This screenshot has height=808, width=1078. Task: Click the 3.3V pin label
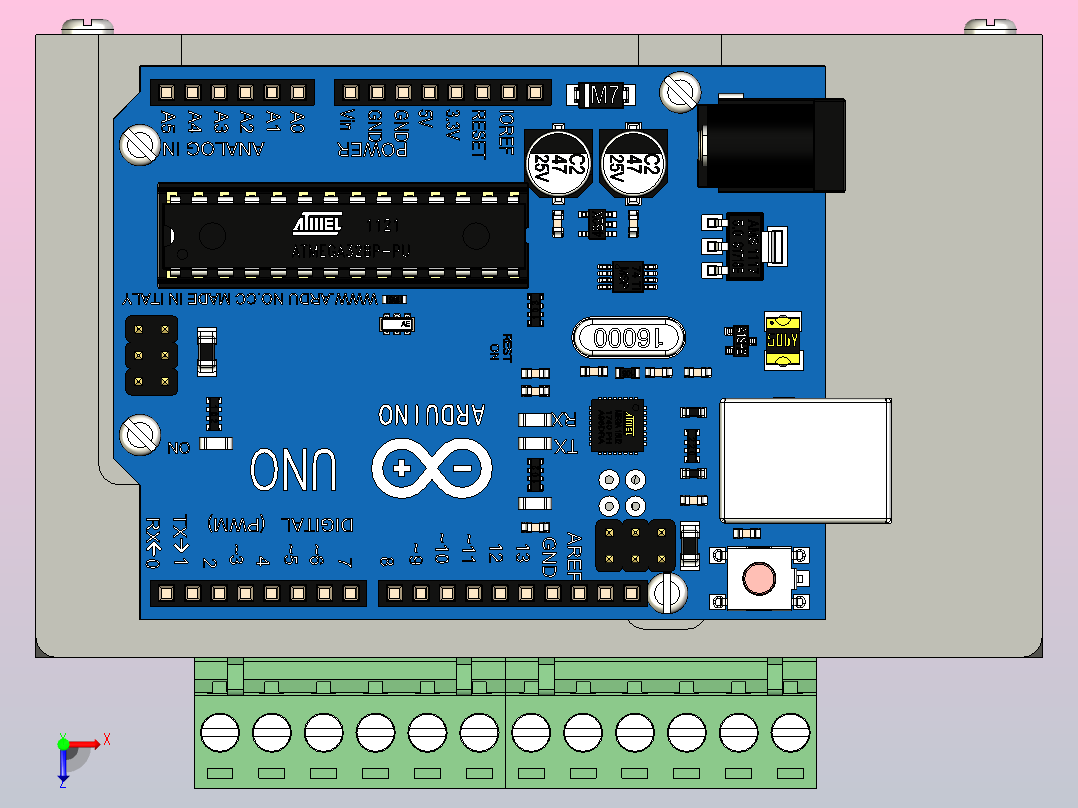tap(452, 124)
